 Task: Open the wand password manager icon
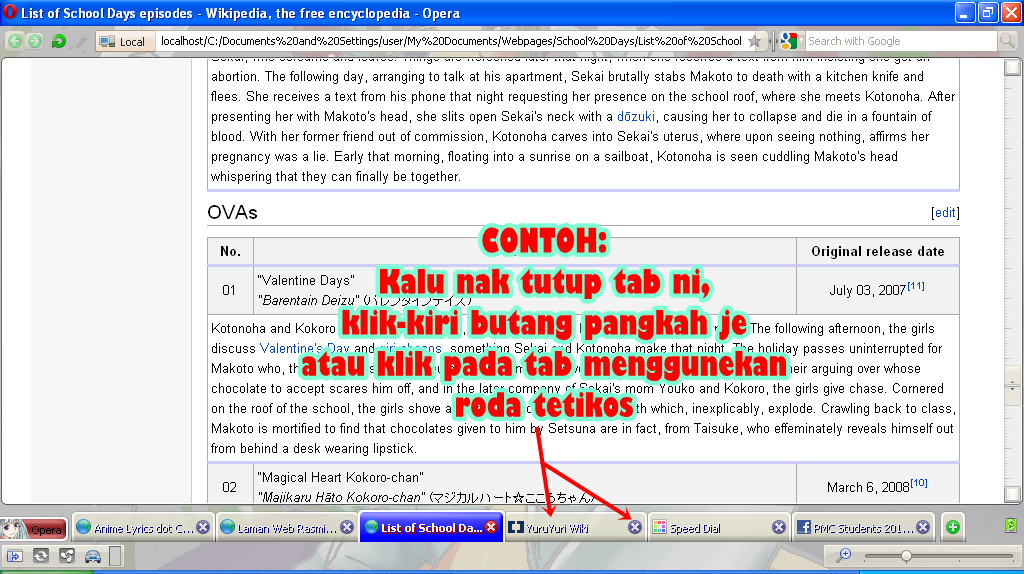pyautogui.click(x=82, y=42)
